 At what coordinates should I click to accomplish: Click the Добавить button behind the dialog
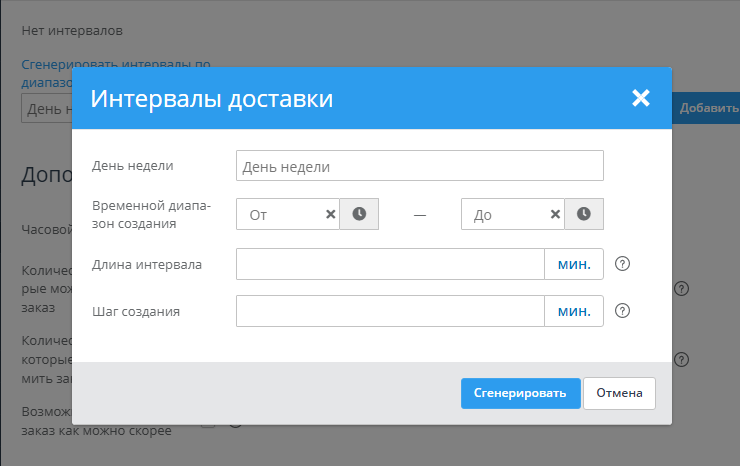click(708, 108)
